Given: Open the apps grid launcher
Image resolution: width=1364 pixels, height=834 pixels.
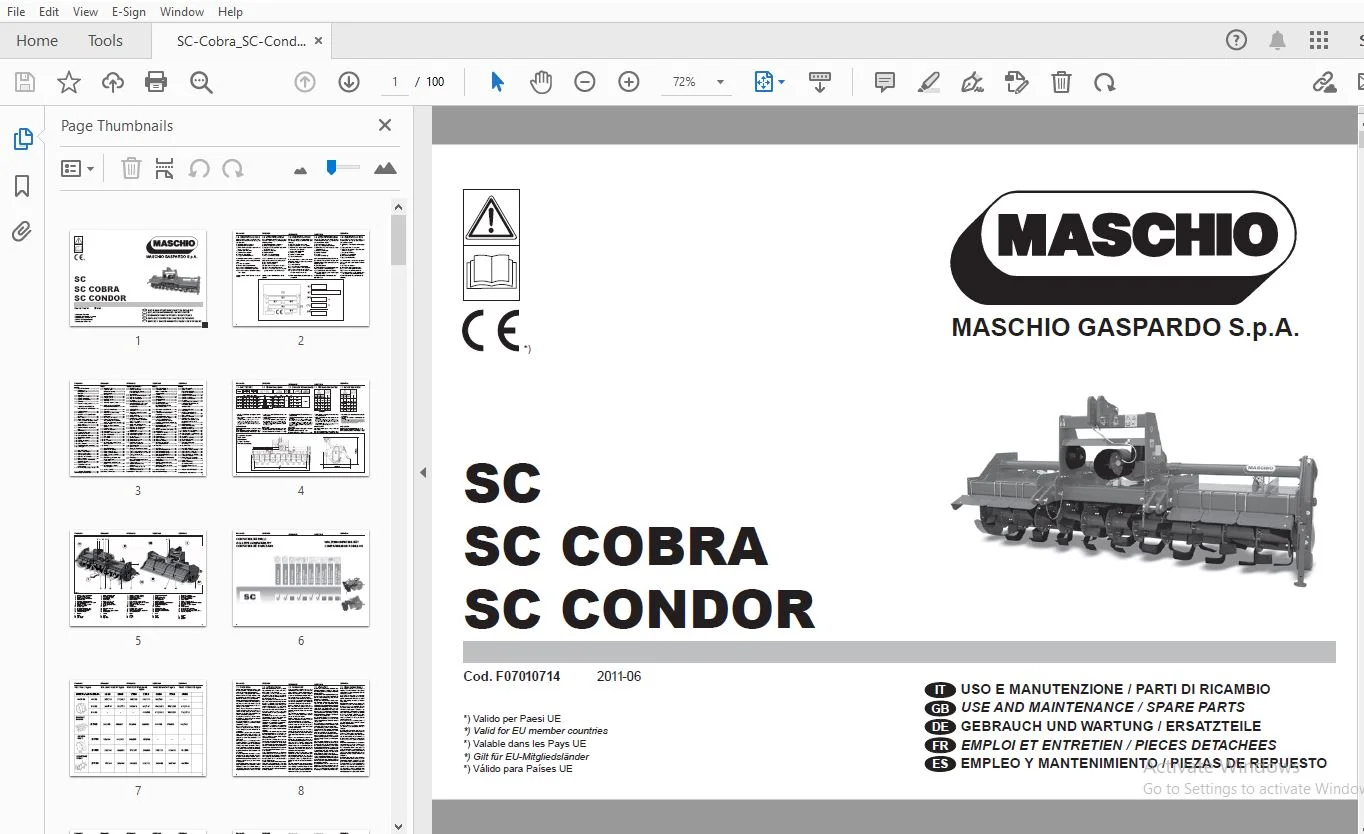Looking at the screenshot, I should (x=1319, y=41).
